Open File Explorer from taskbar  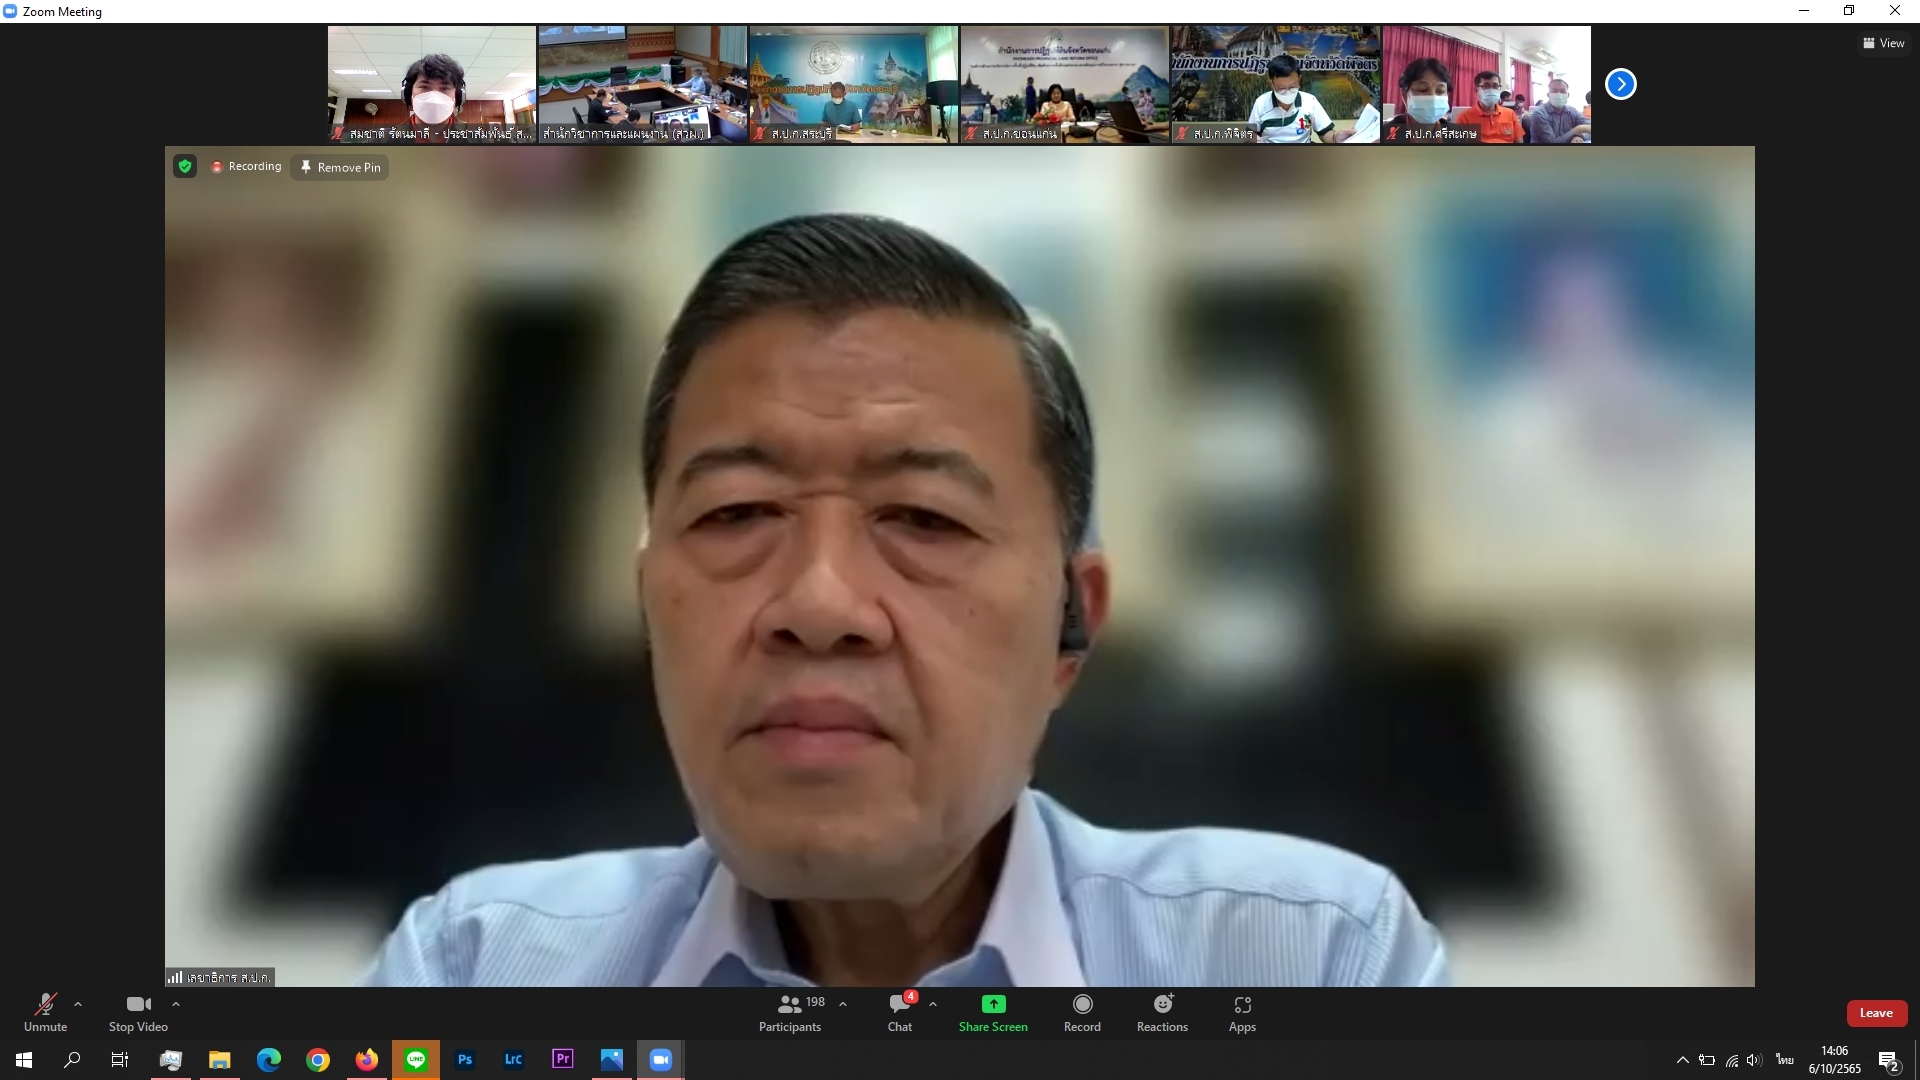[219, 1060]
